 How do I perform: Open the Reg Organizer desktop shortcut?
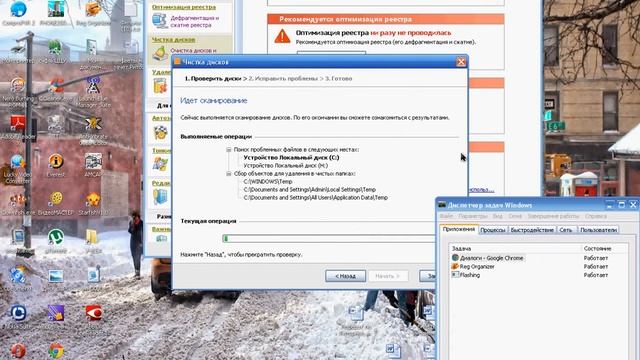click(93, 9)
